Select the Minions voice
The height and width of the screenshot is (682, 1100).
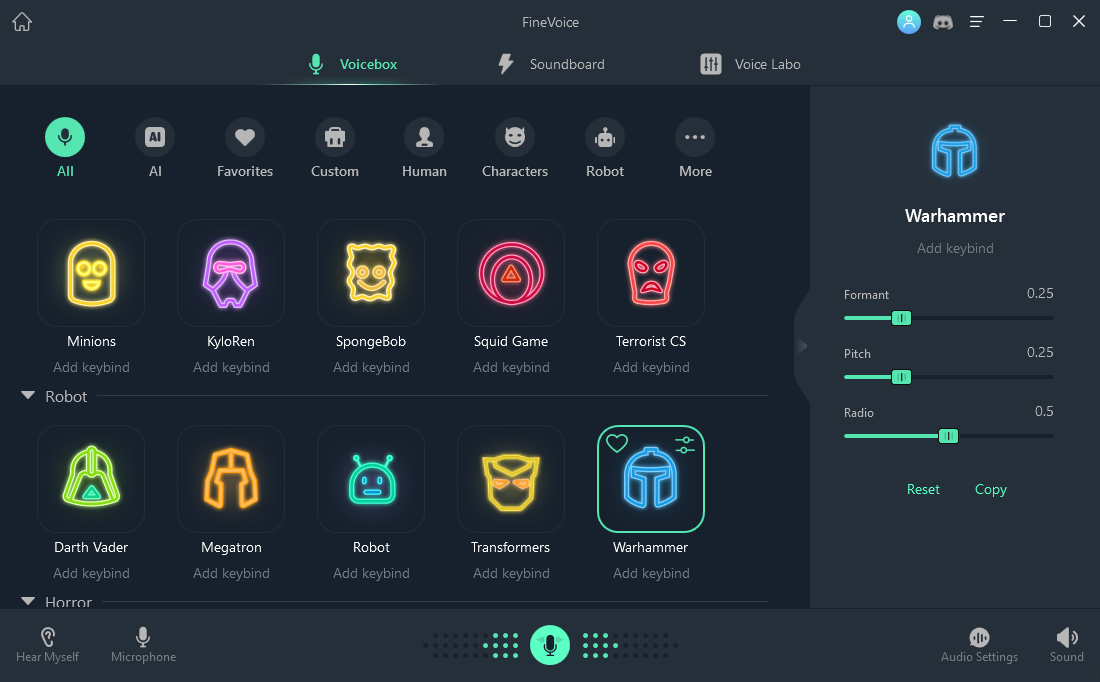91,273
